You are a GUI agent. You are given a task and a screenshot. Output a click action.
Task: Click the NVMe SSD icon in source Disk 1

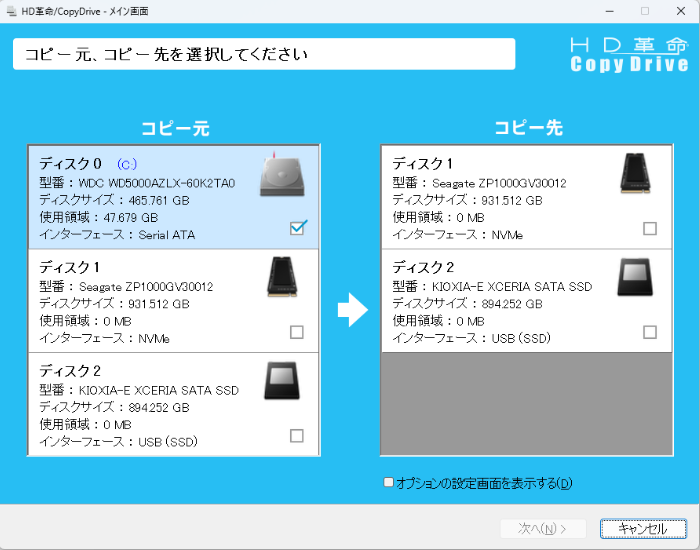click(281, 276)
